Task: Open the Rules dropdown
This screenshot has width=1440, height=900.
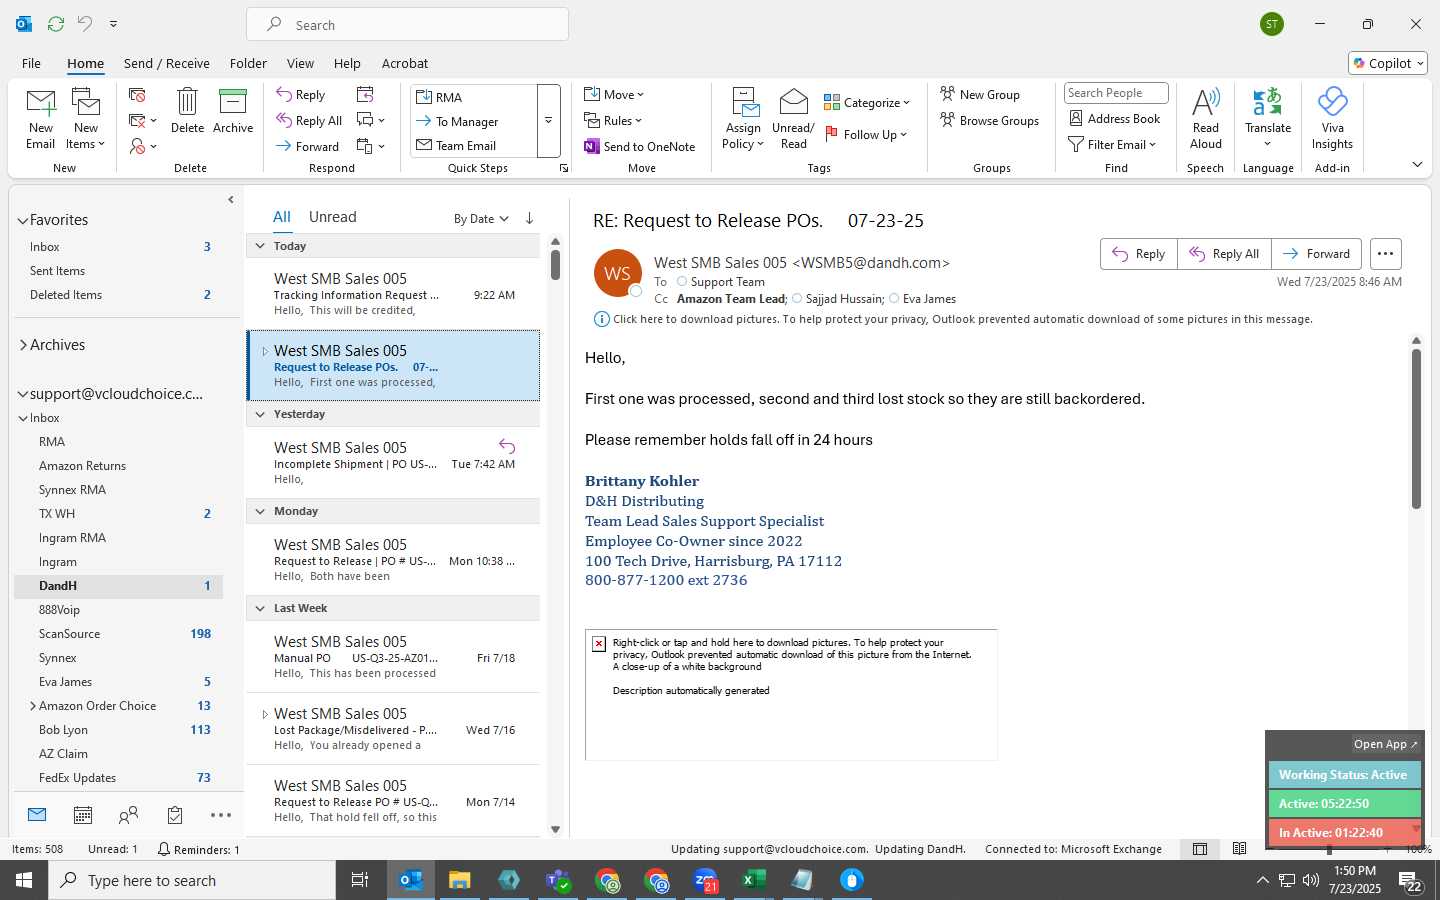Action: pyautogui.click(x=614, y=120)
